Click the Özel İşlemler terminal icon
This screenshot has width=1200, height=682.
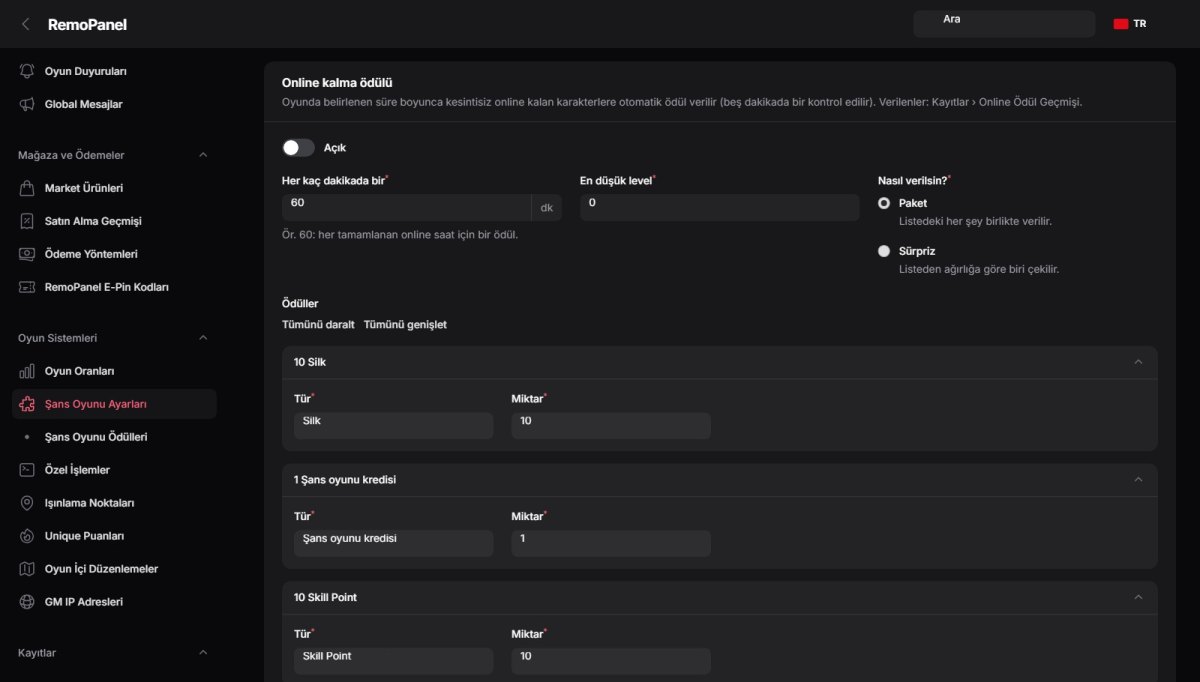click(27, 470)
